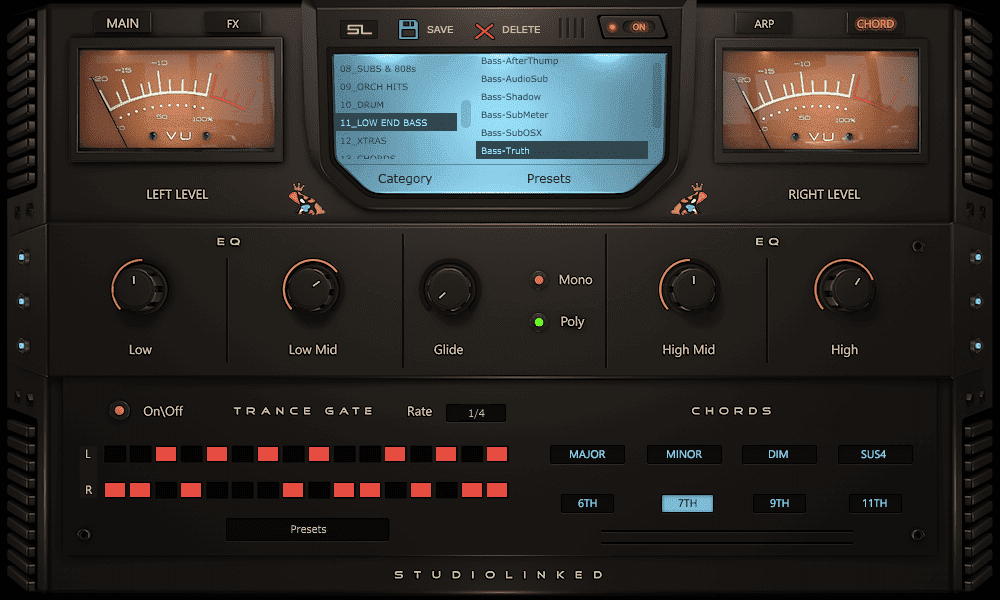This screenshot has height=600, width=1000.
Task: Toggle the 9TH chord button
Action: point(779,503)
